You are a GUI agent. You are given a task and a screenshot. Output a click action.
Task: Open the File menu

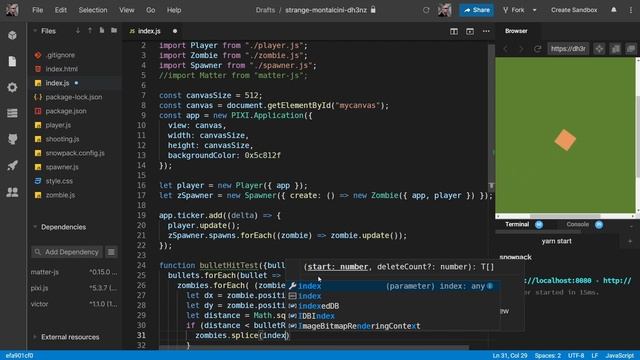(x=38, y=10)
